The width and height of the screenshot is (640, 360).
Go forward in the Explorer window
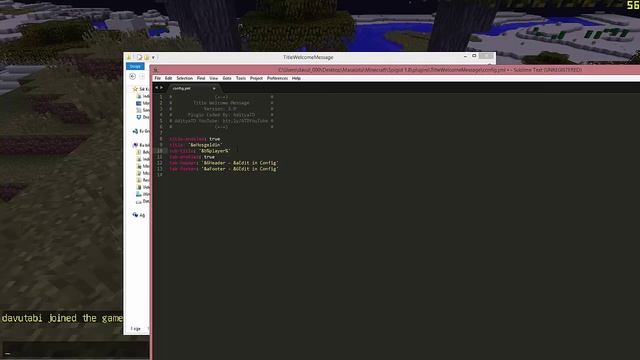[142, 76]
